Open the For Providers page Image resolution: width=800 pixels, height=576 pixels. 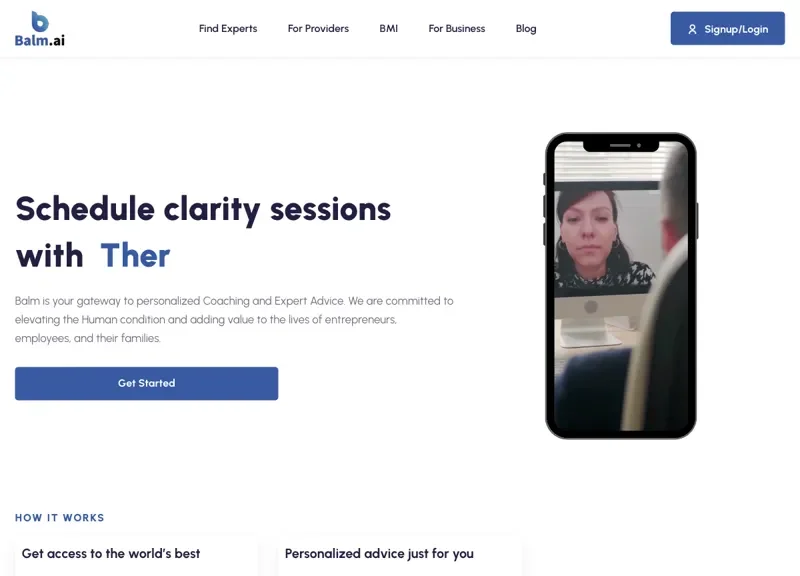pos(318,29)
